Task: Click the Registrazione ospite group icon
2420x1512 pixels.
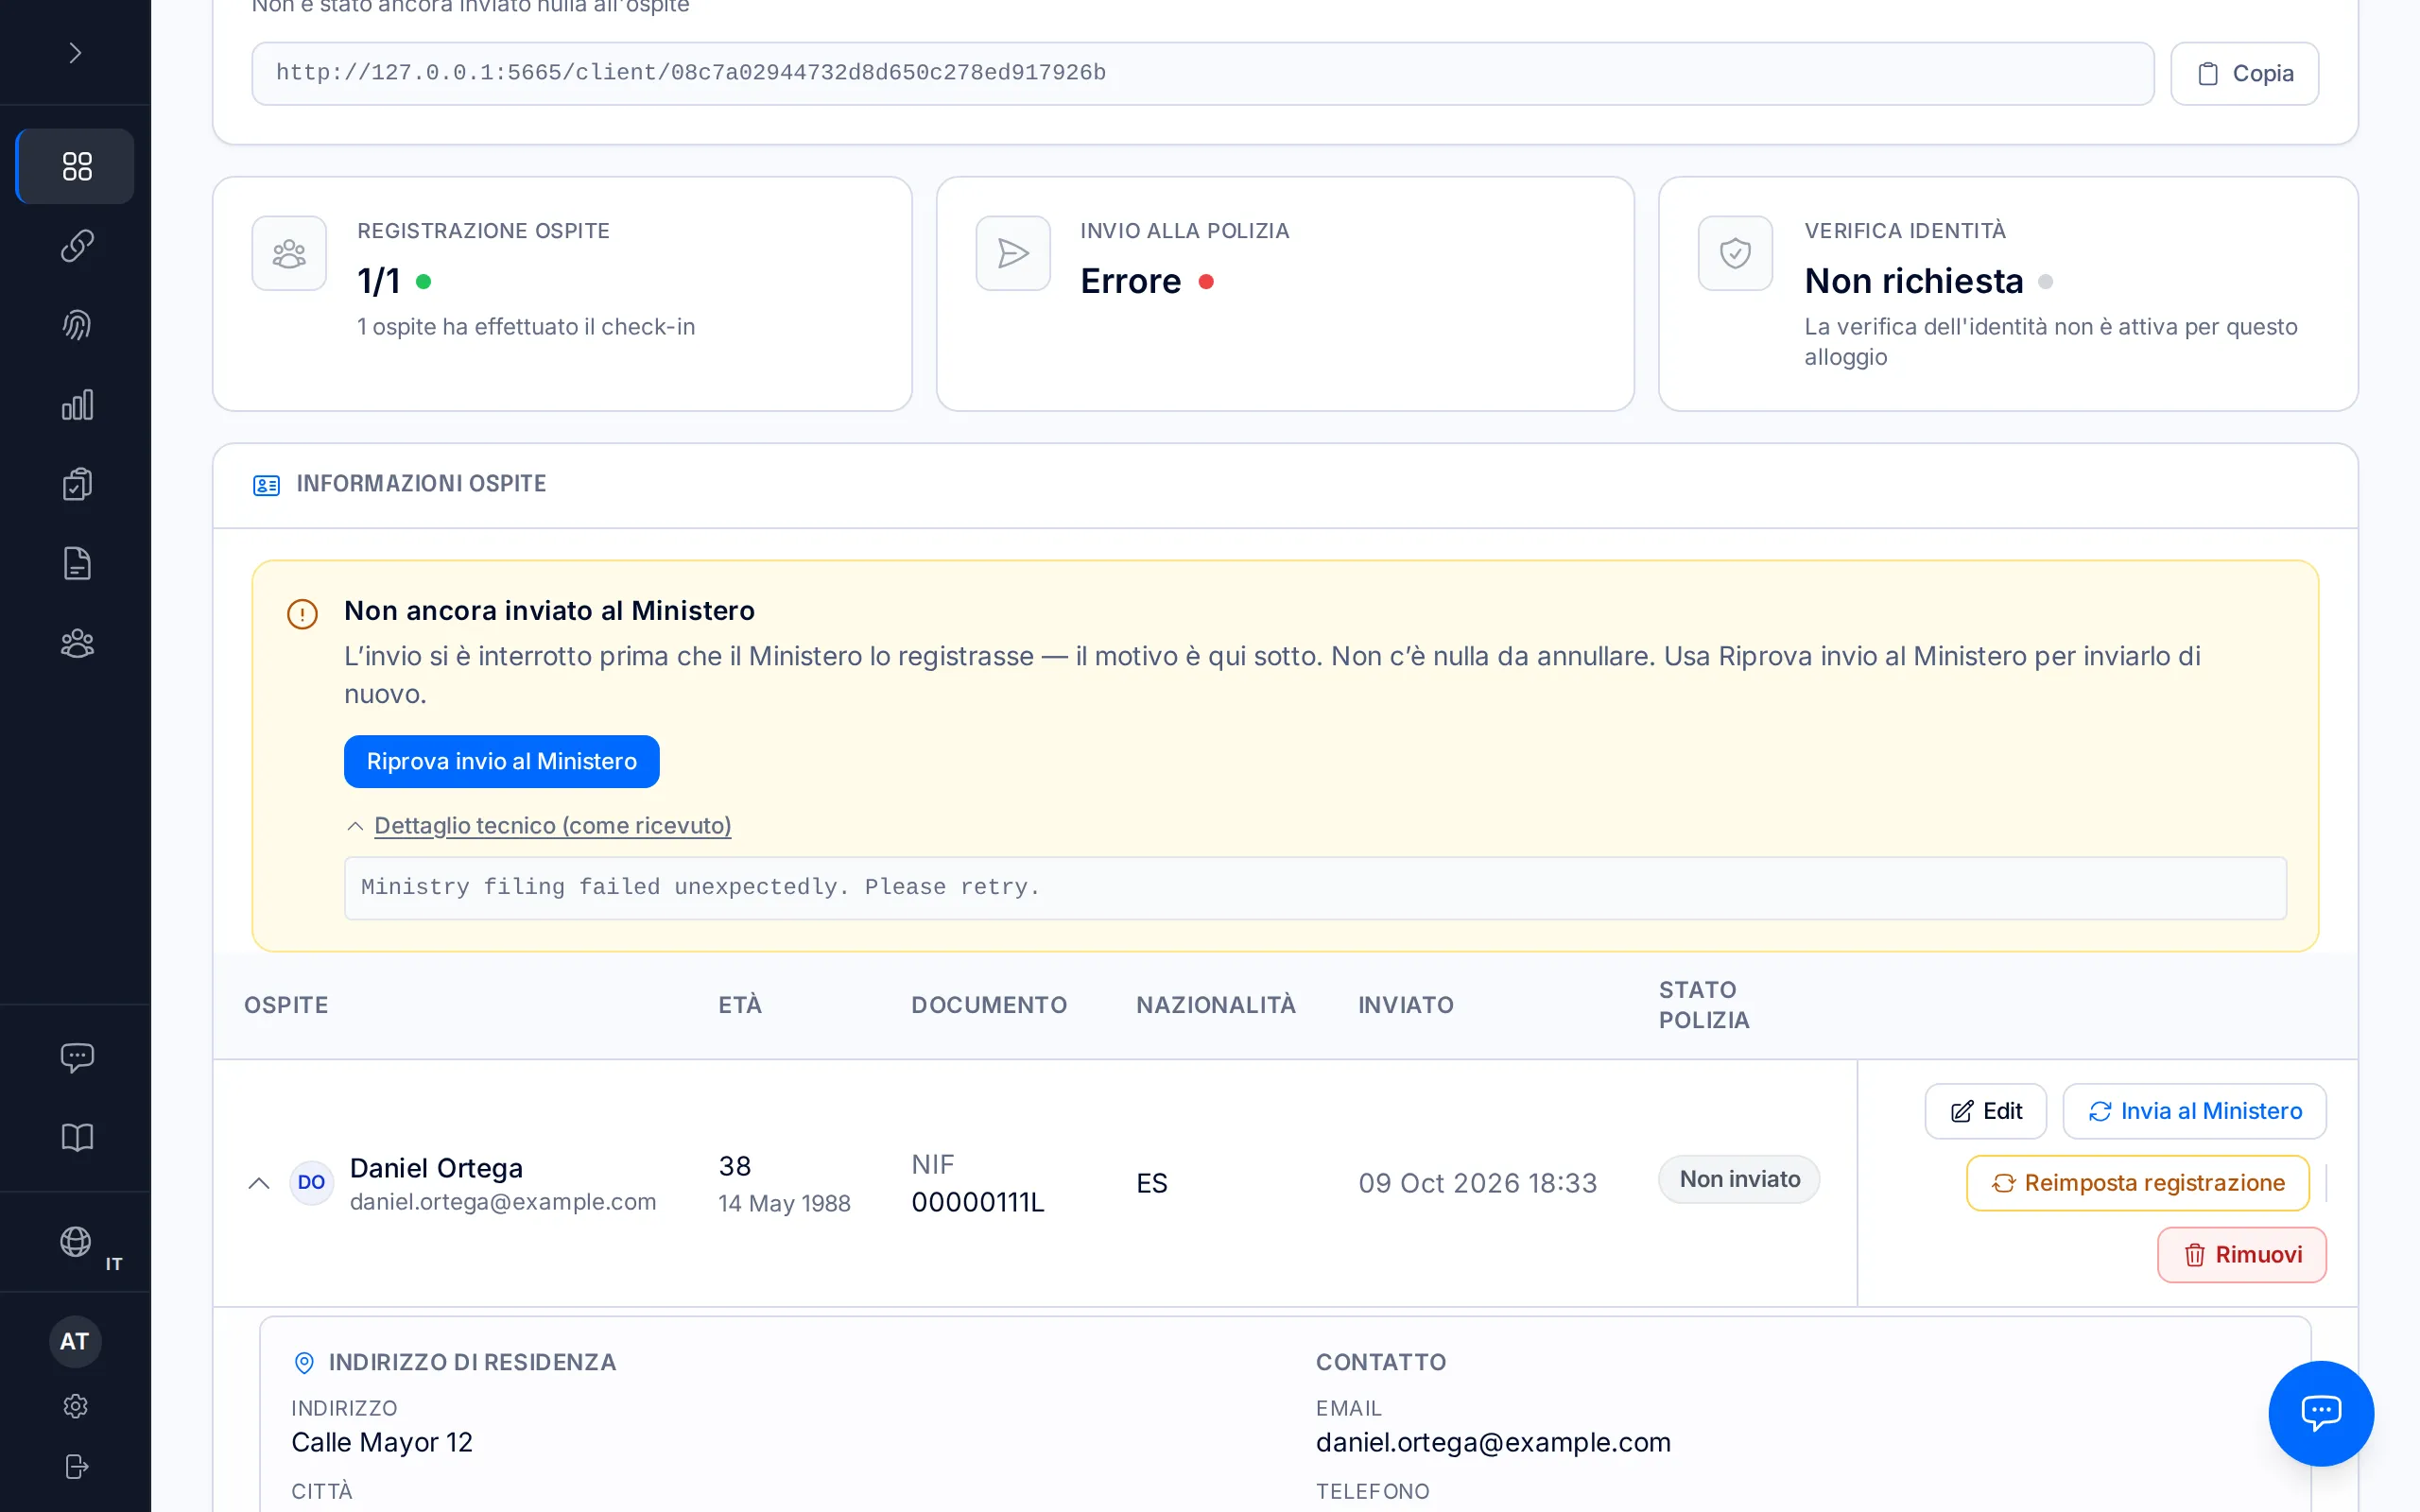Action: [289, 253]
